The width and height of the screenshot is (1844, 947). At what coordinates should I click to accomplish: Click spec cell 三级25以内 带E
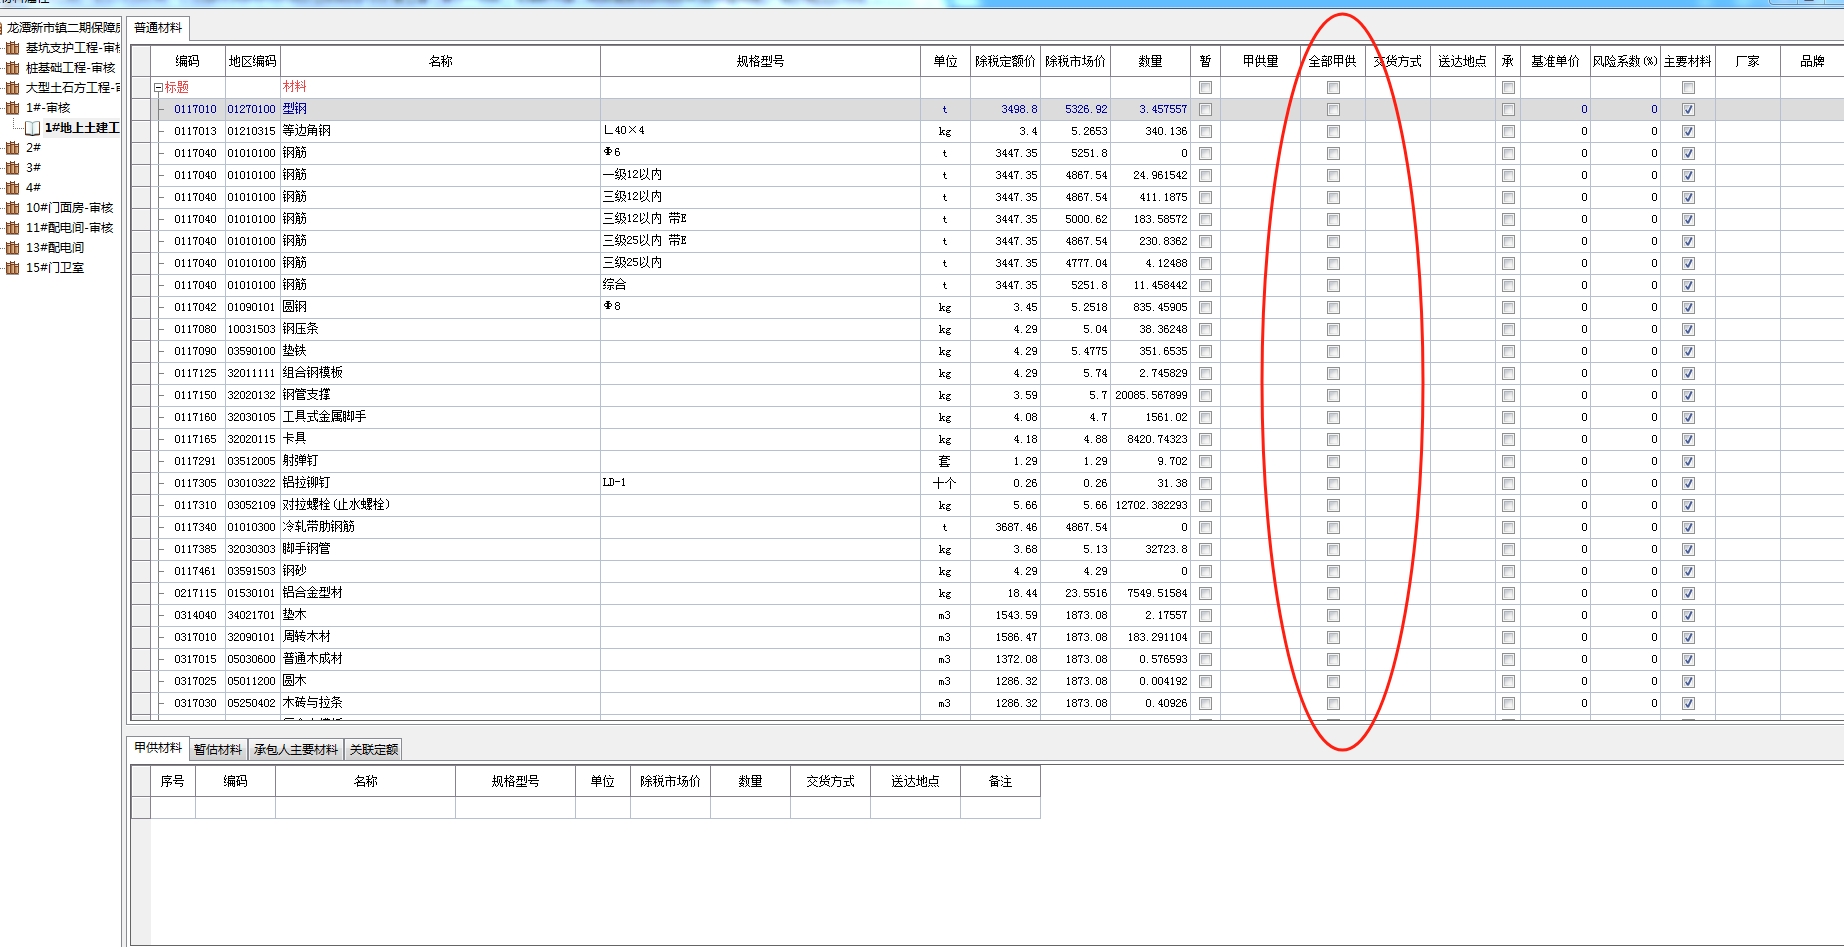pos(760,242)
